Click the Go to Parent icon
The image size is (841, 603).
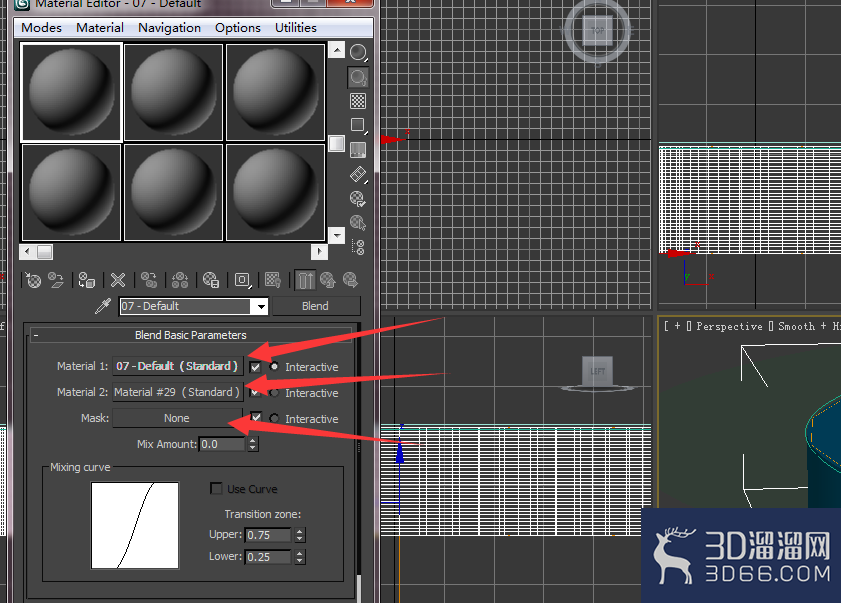tap(328, 280)
